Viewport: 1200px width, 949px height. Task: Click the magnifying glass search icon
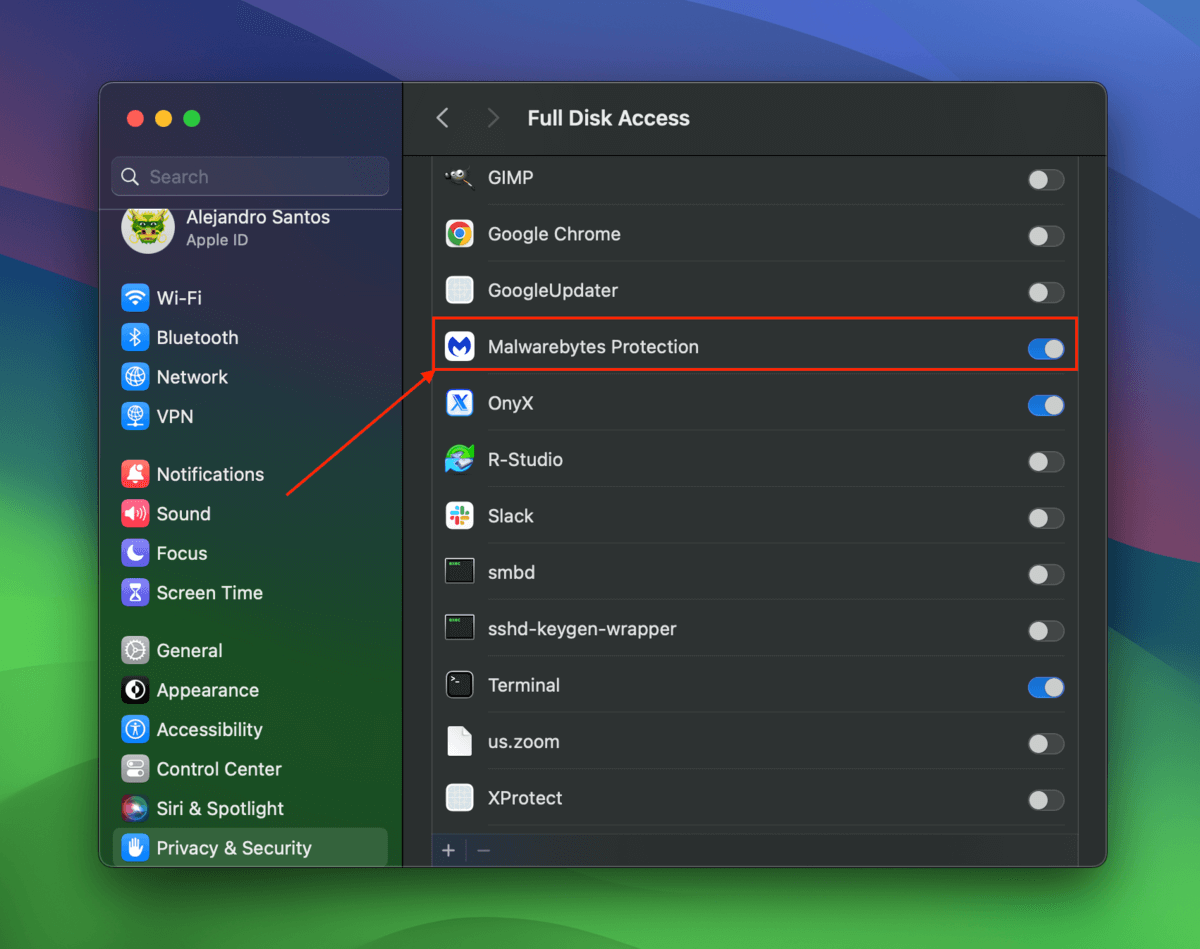pos(130,177)
